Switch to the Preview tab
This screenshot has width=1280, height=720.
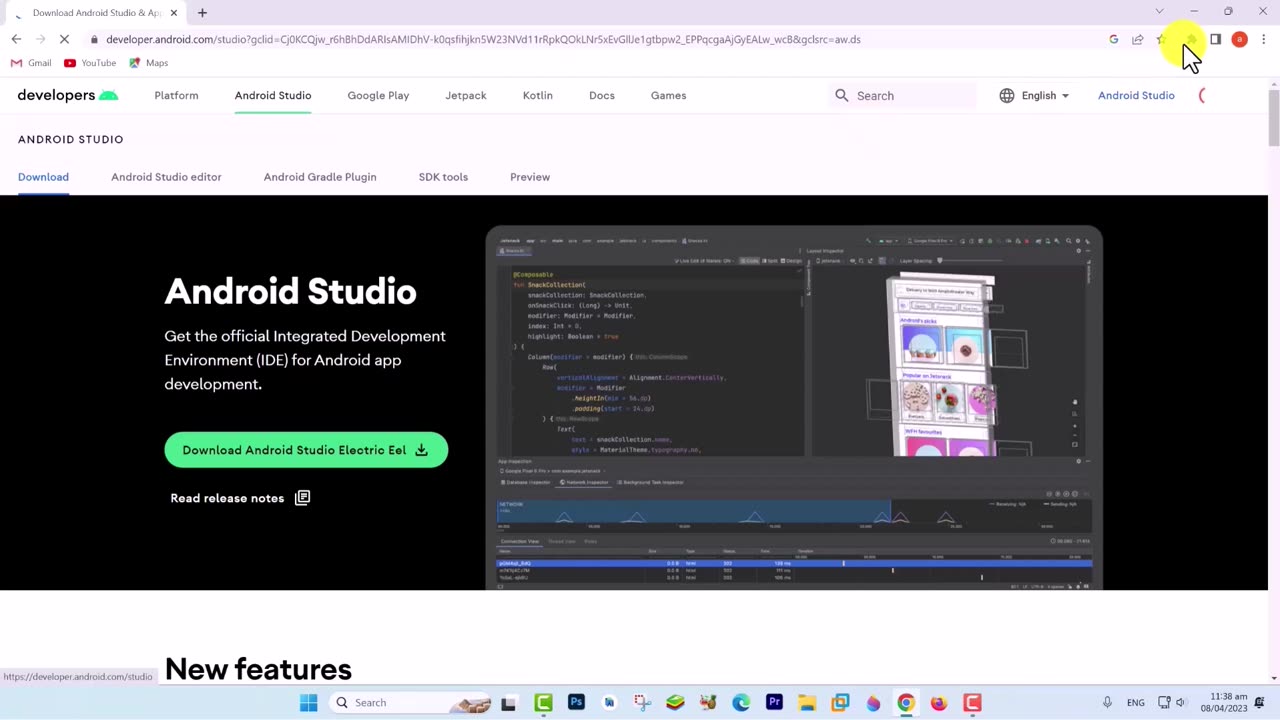(530, 177)
